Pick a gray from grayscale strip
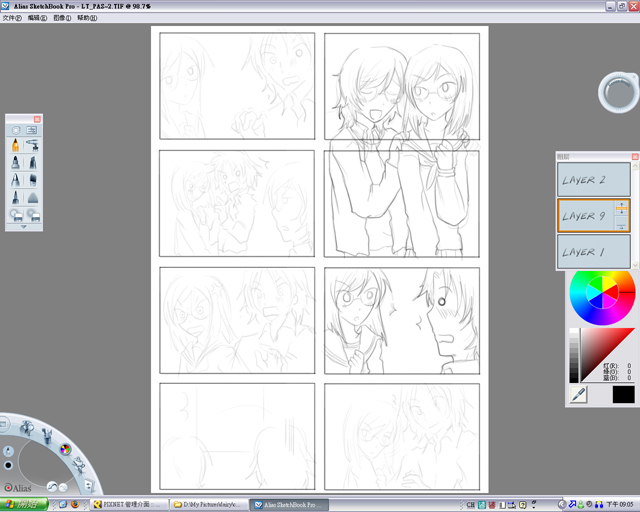Image resolution: width=640 pixels, height=512 pixels. [x=574, y=355]
